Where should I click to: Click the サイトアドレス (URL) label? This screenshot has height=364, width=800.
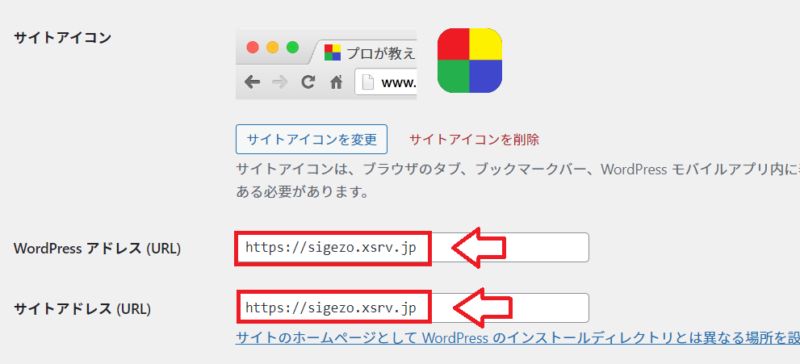82,308
